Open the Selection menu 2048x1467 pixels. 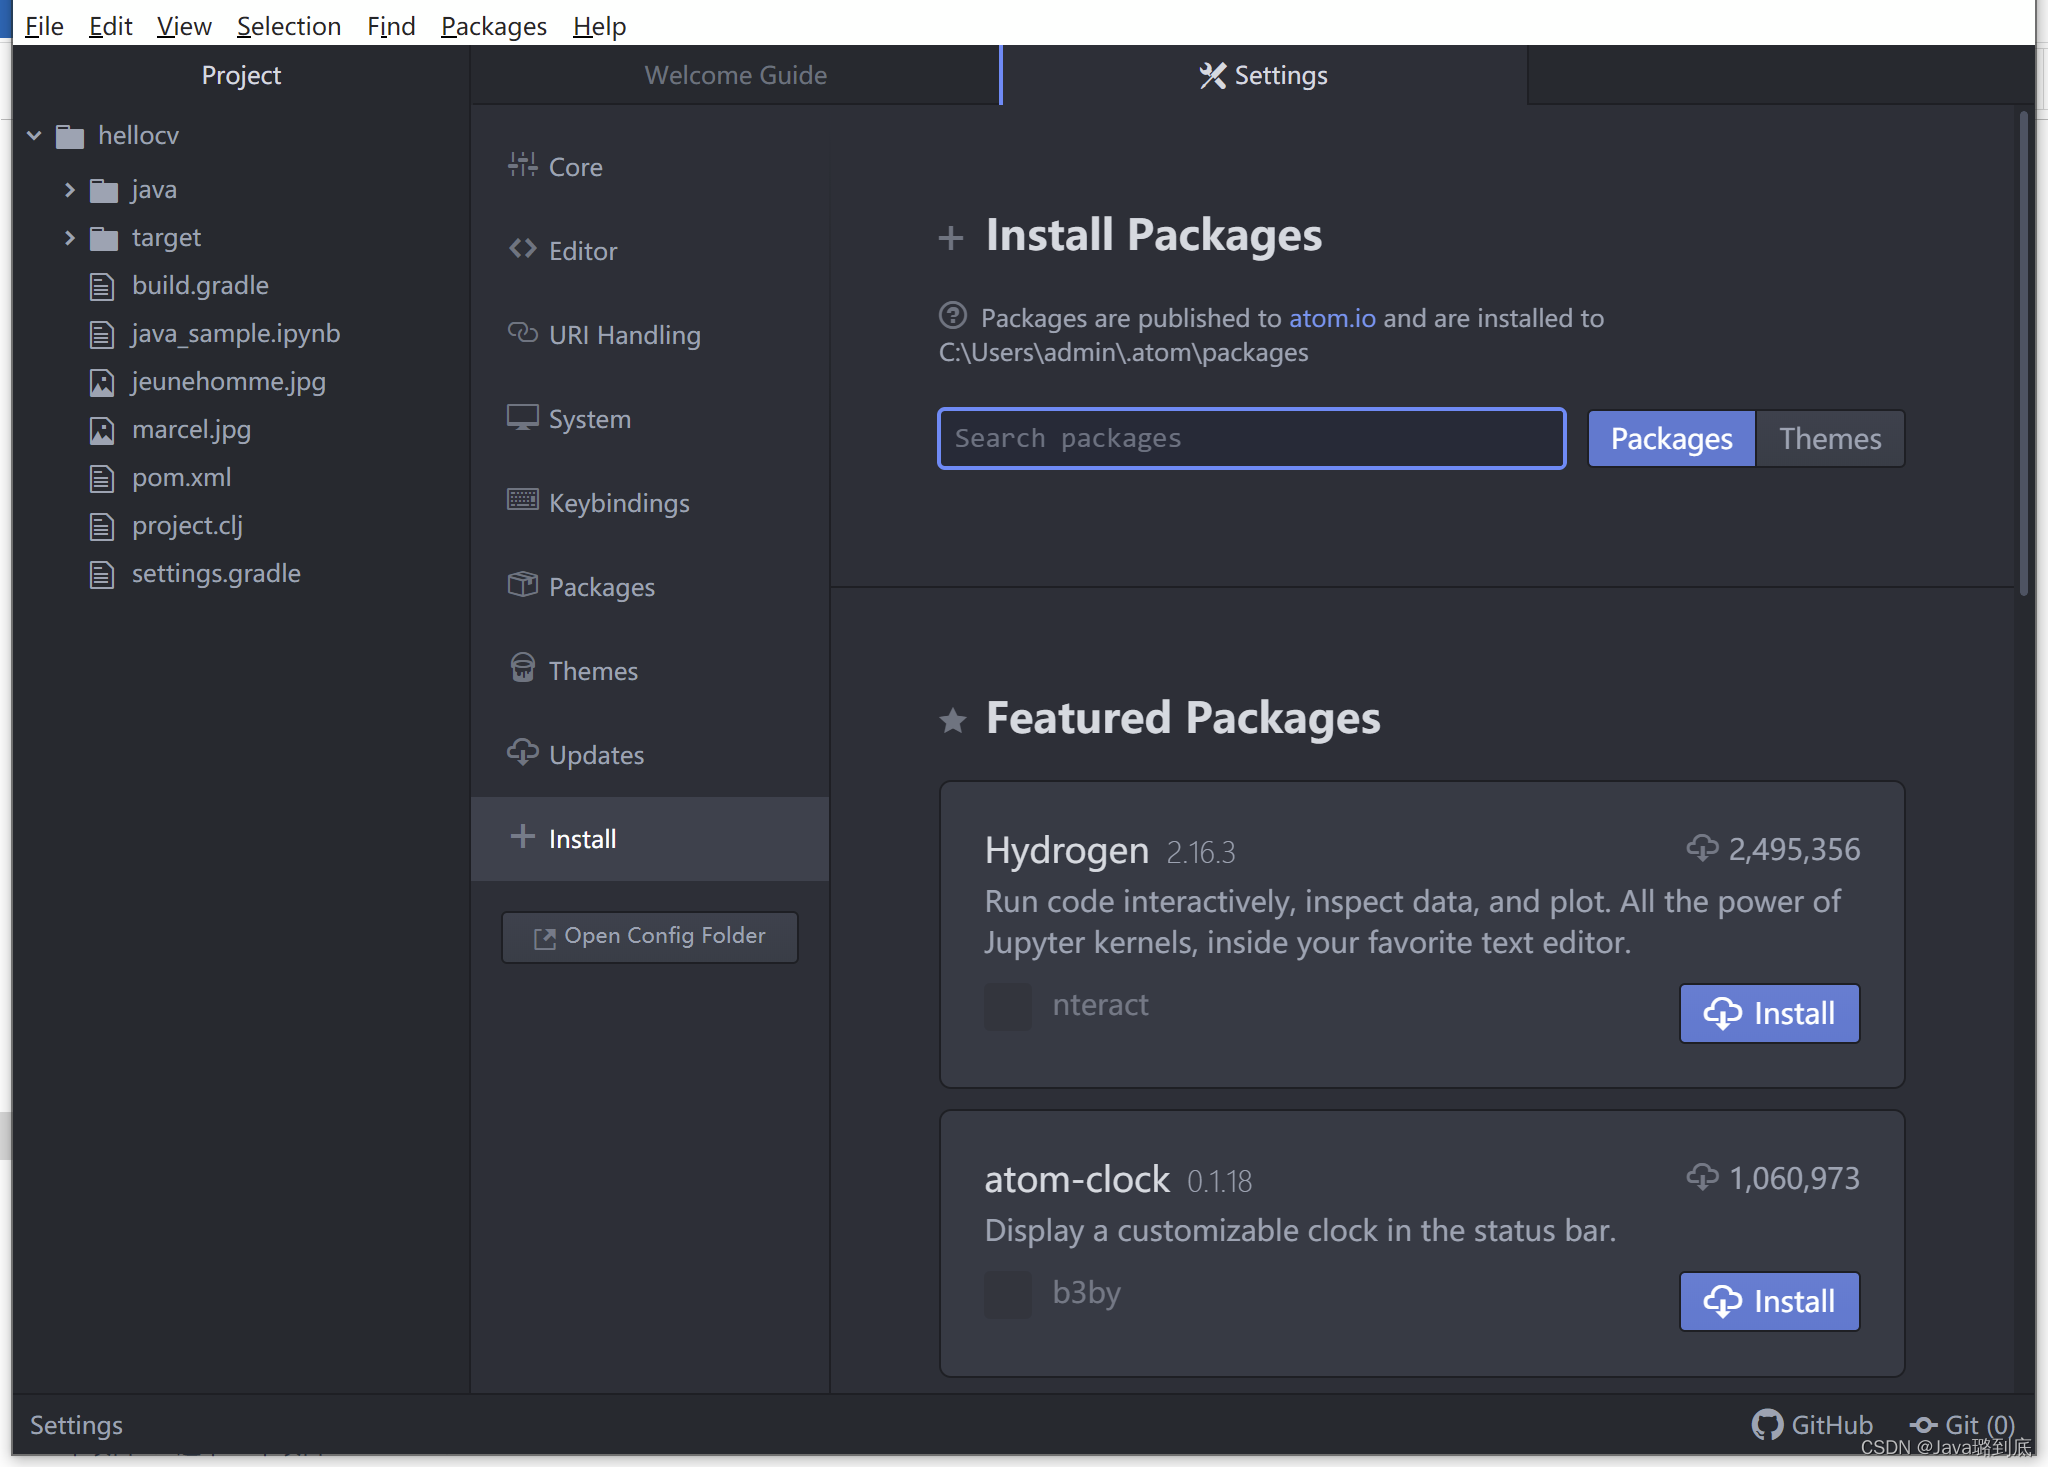click(x=289, y=25)
